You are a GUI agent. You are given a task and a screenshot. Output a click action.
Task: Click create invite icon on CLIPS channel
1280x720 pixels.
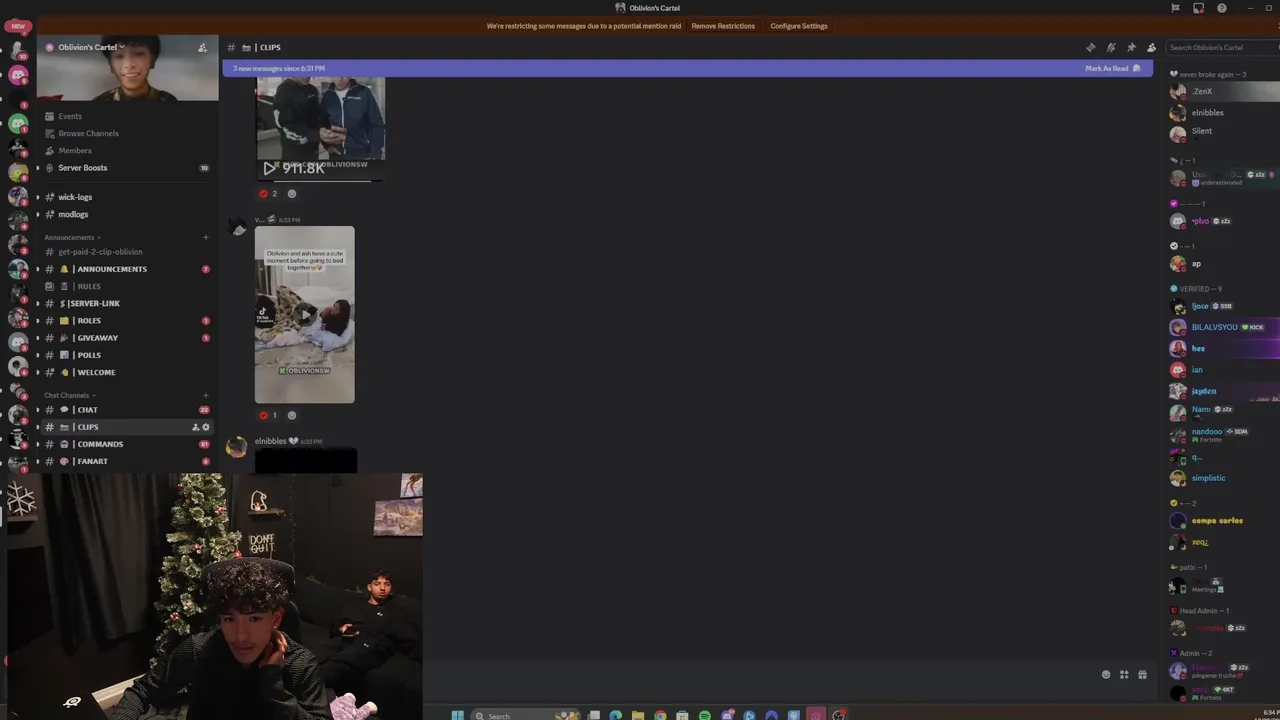[x=196, y=427]
